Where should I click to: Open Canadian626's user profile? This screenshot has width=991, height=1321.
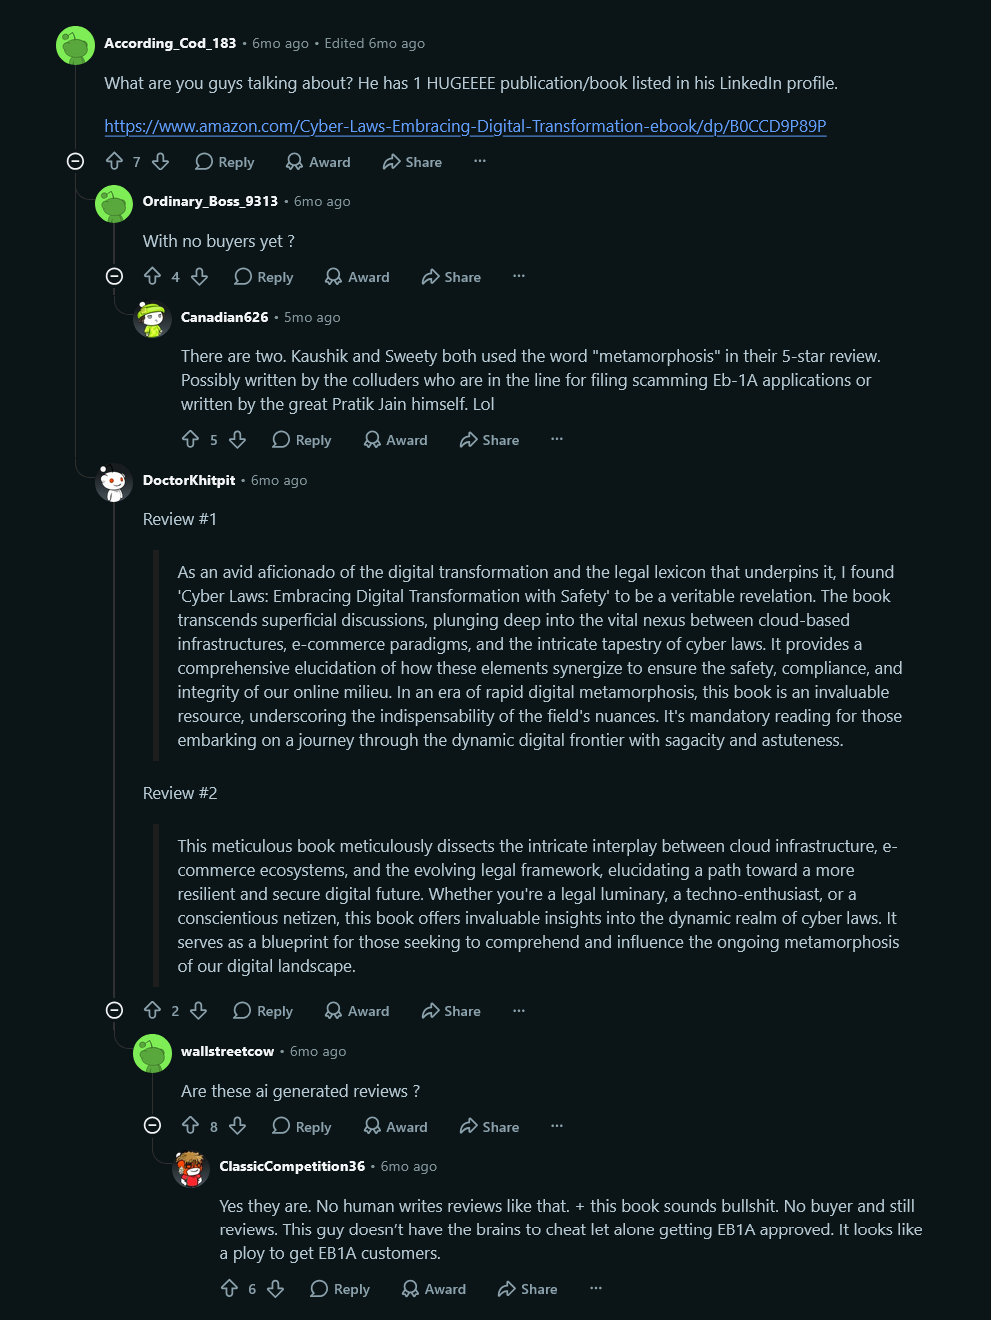click(224, 317)
